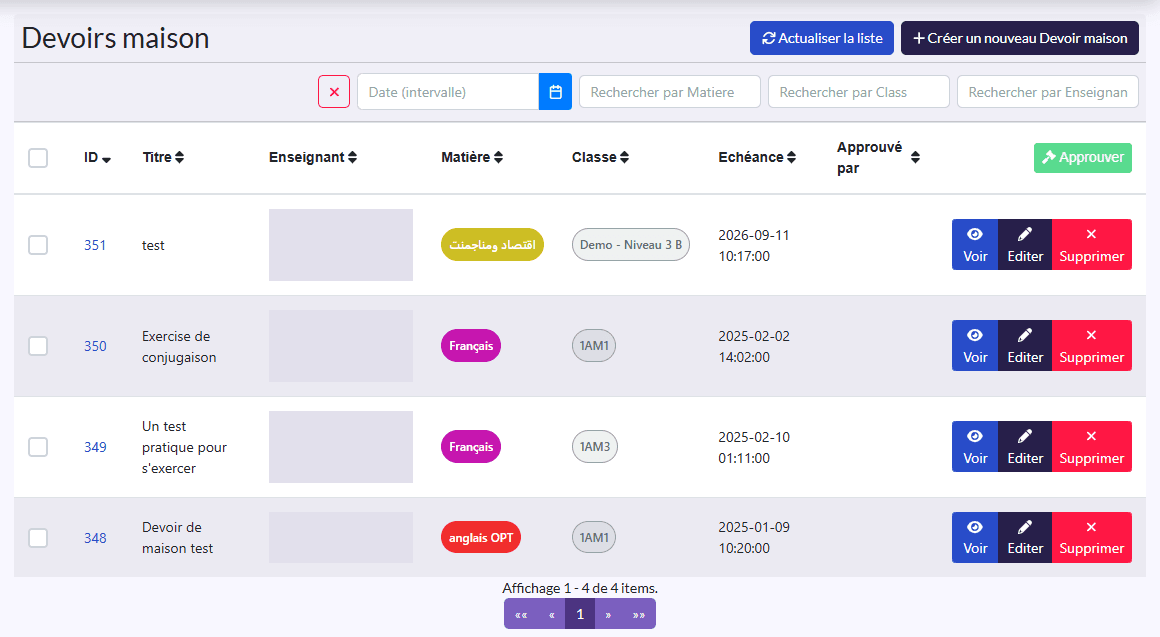
Task: Go to last page in pagination
Action: click(x=638, y=614)
